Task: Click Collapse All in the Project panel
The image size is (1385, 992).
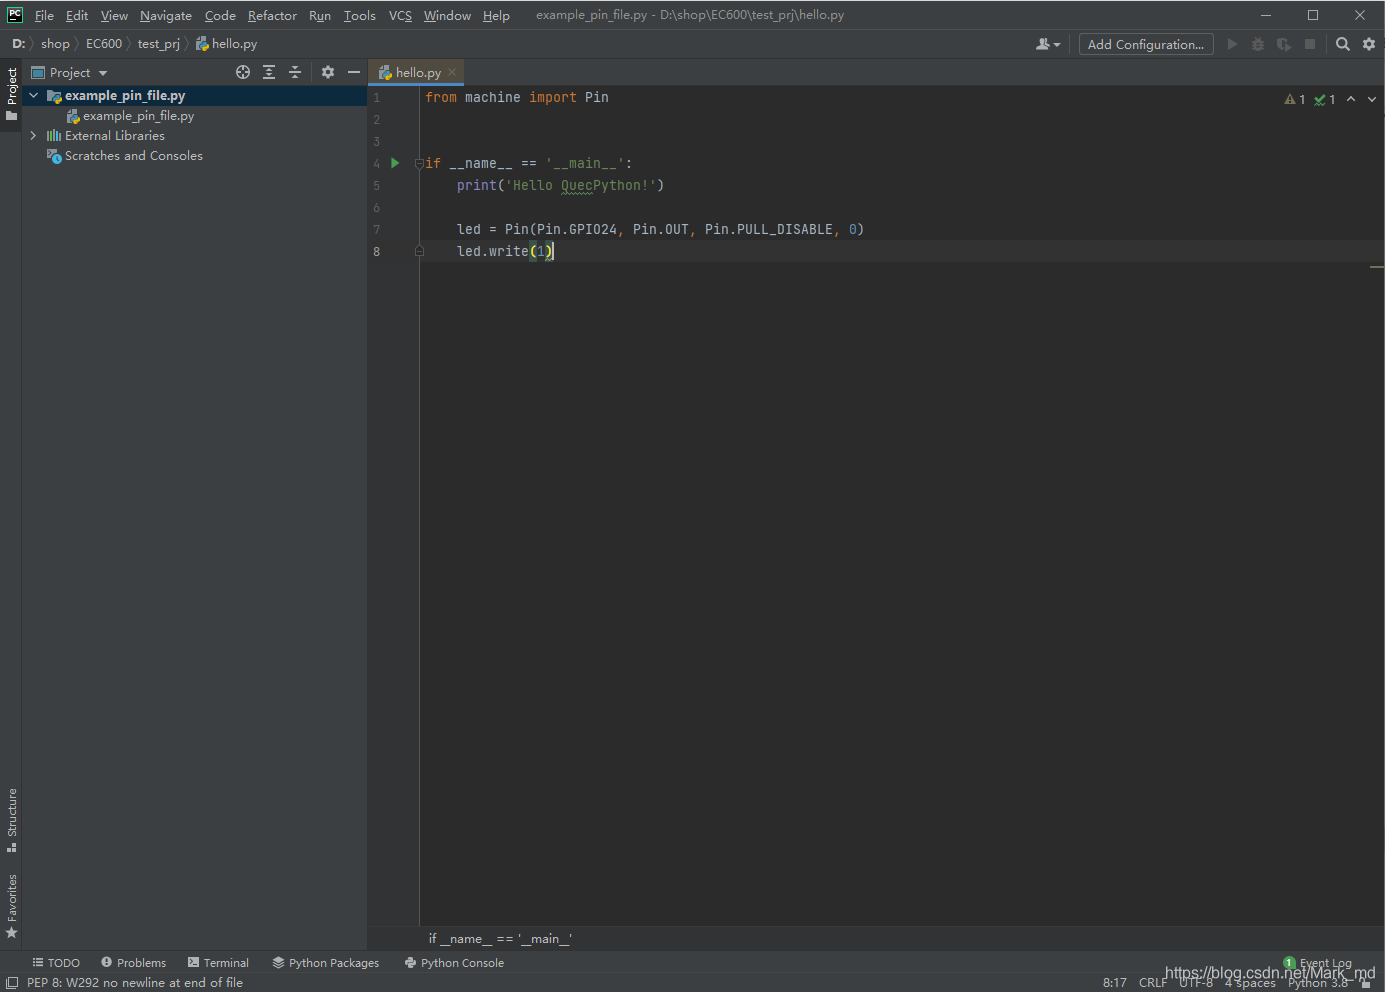Action: point(295,72)
